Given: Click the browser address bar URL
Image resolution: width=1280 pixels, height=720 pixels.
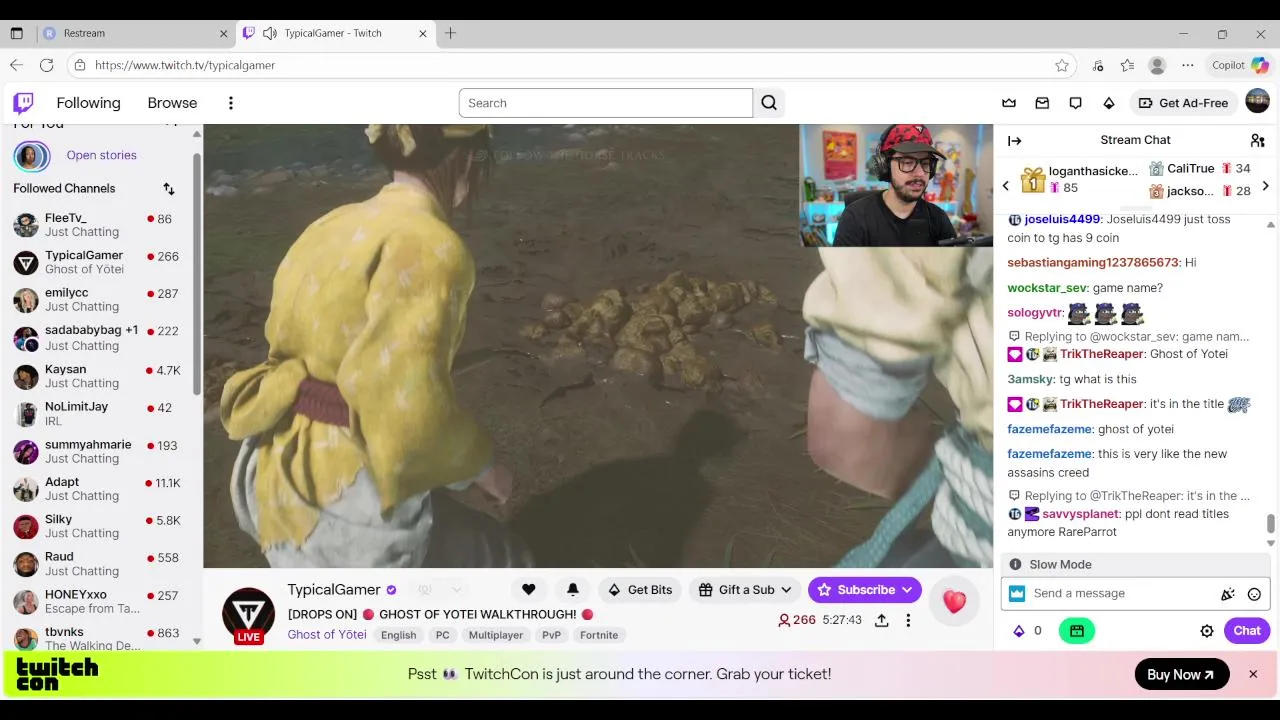Looking at the screenshot, I should [x=185, y=65].
